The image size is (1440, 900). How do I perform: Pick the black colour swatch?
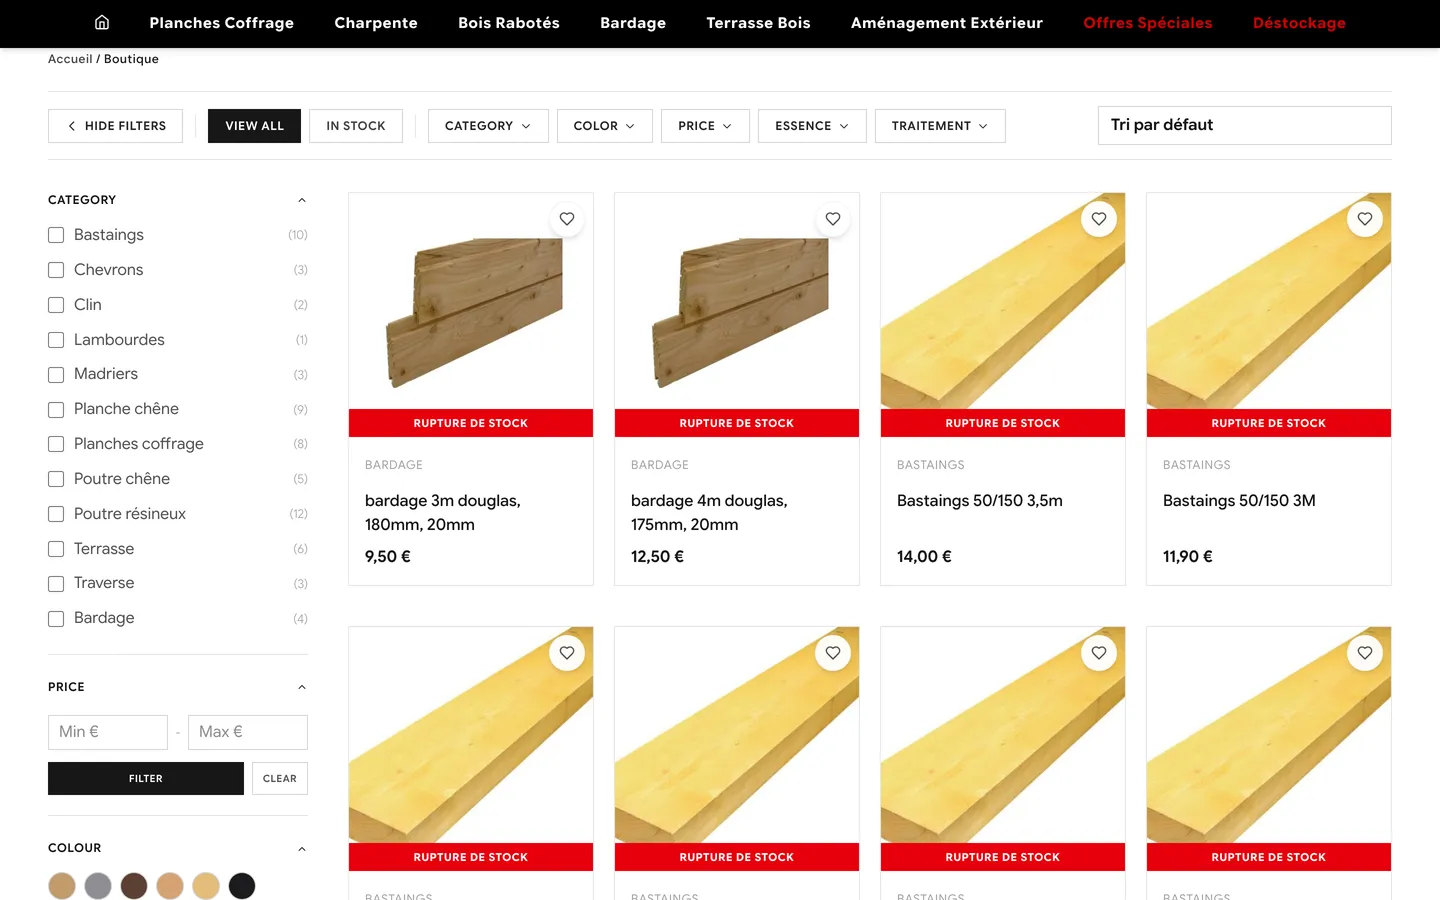point(242,886)
